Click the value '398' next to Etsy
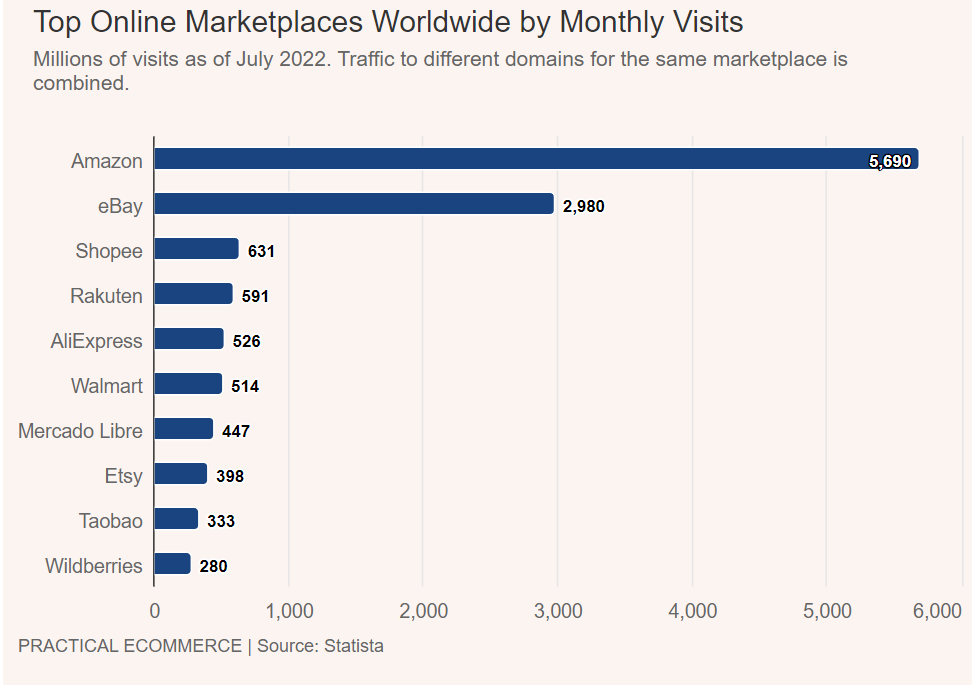 pos(230,476)
